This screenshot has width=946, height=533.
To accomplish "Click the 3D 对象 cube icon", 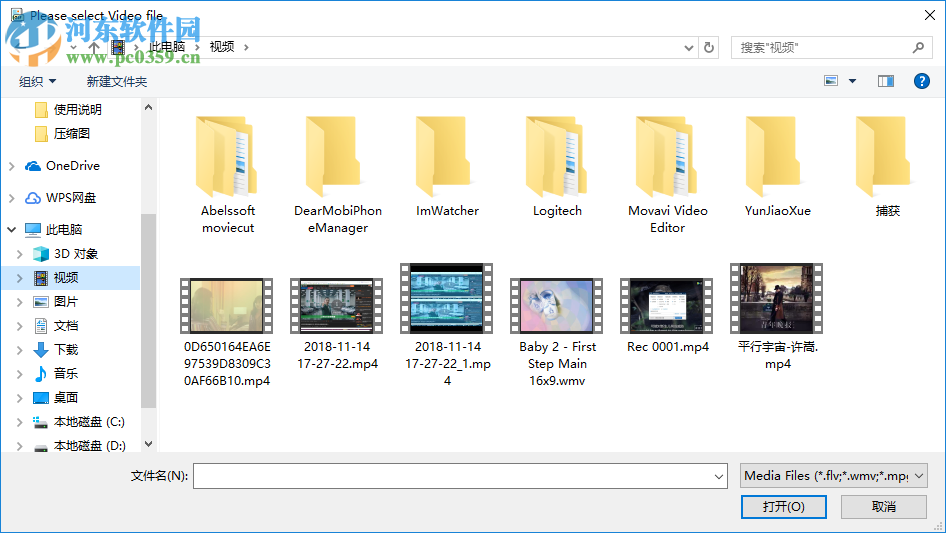I will [41, 254].
